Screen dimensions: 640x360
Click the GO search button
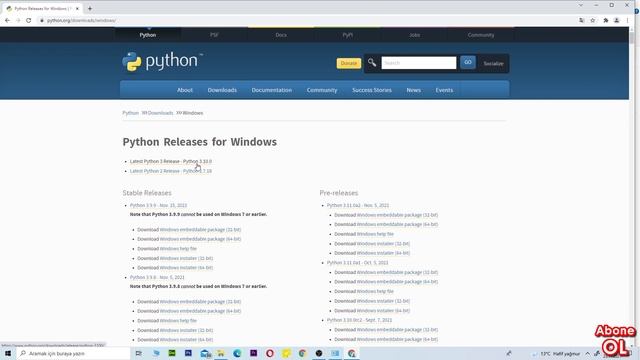468,62
